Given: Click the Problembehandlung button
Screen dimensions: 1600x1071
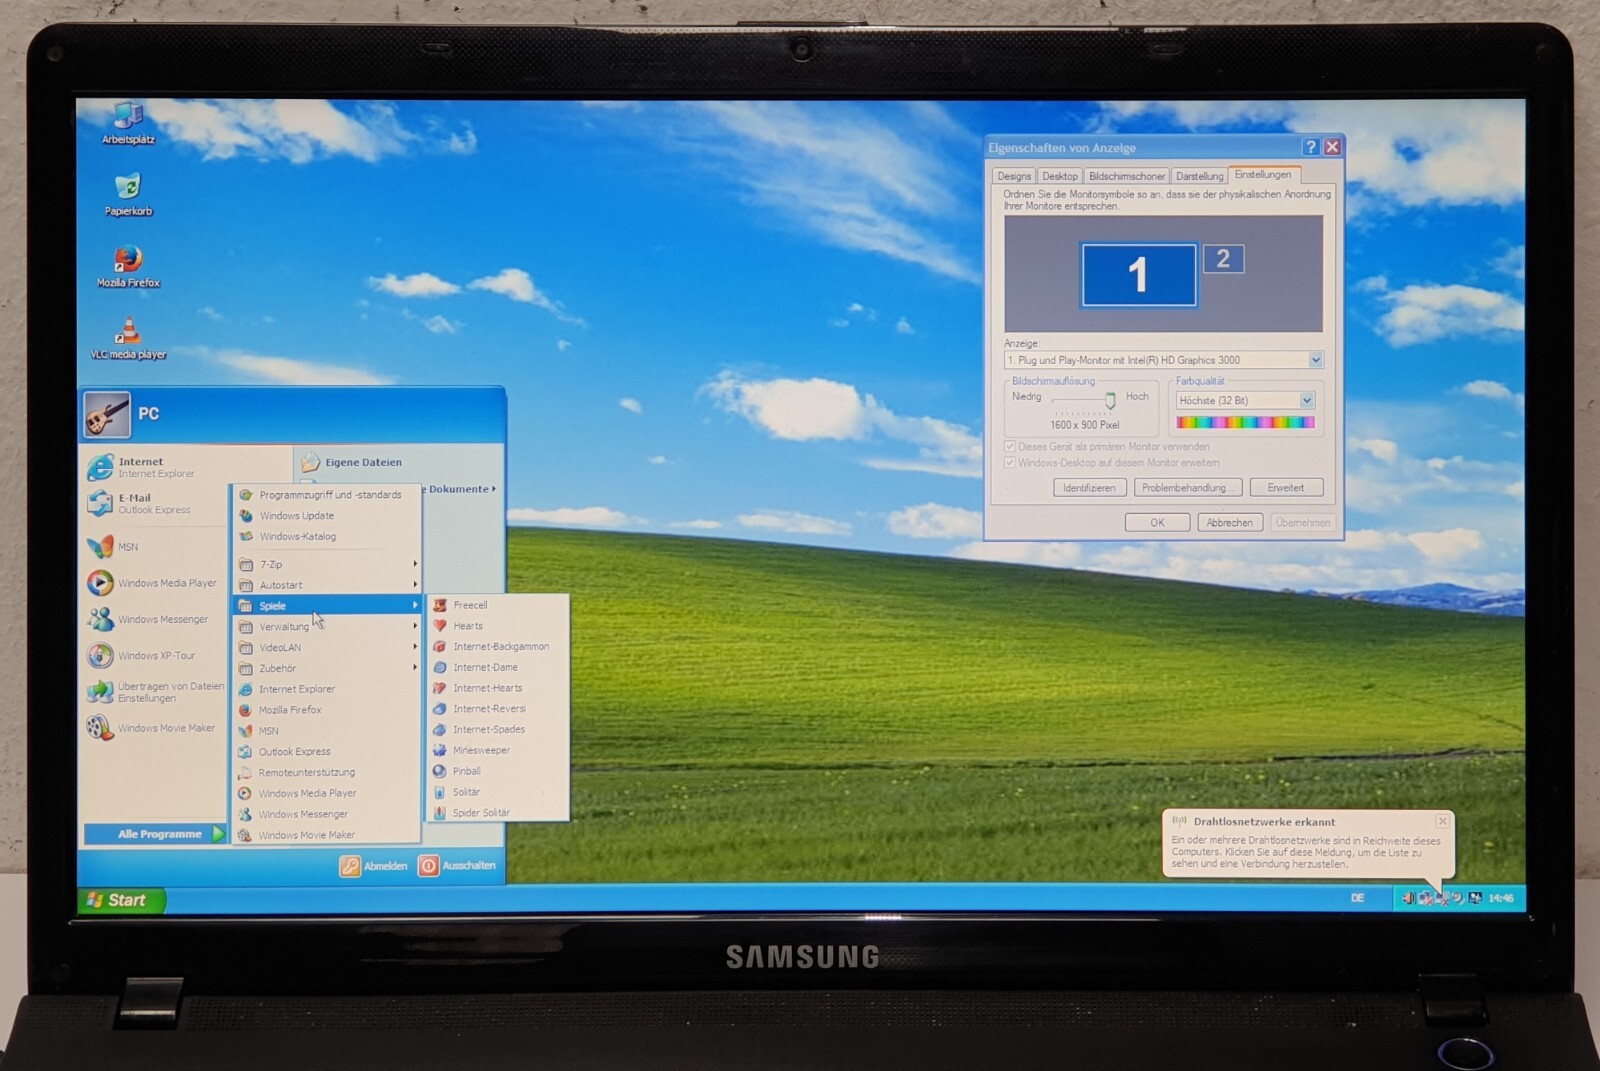Looking at the screenshot, I should click(1188, 488).
